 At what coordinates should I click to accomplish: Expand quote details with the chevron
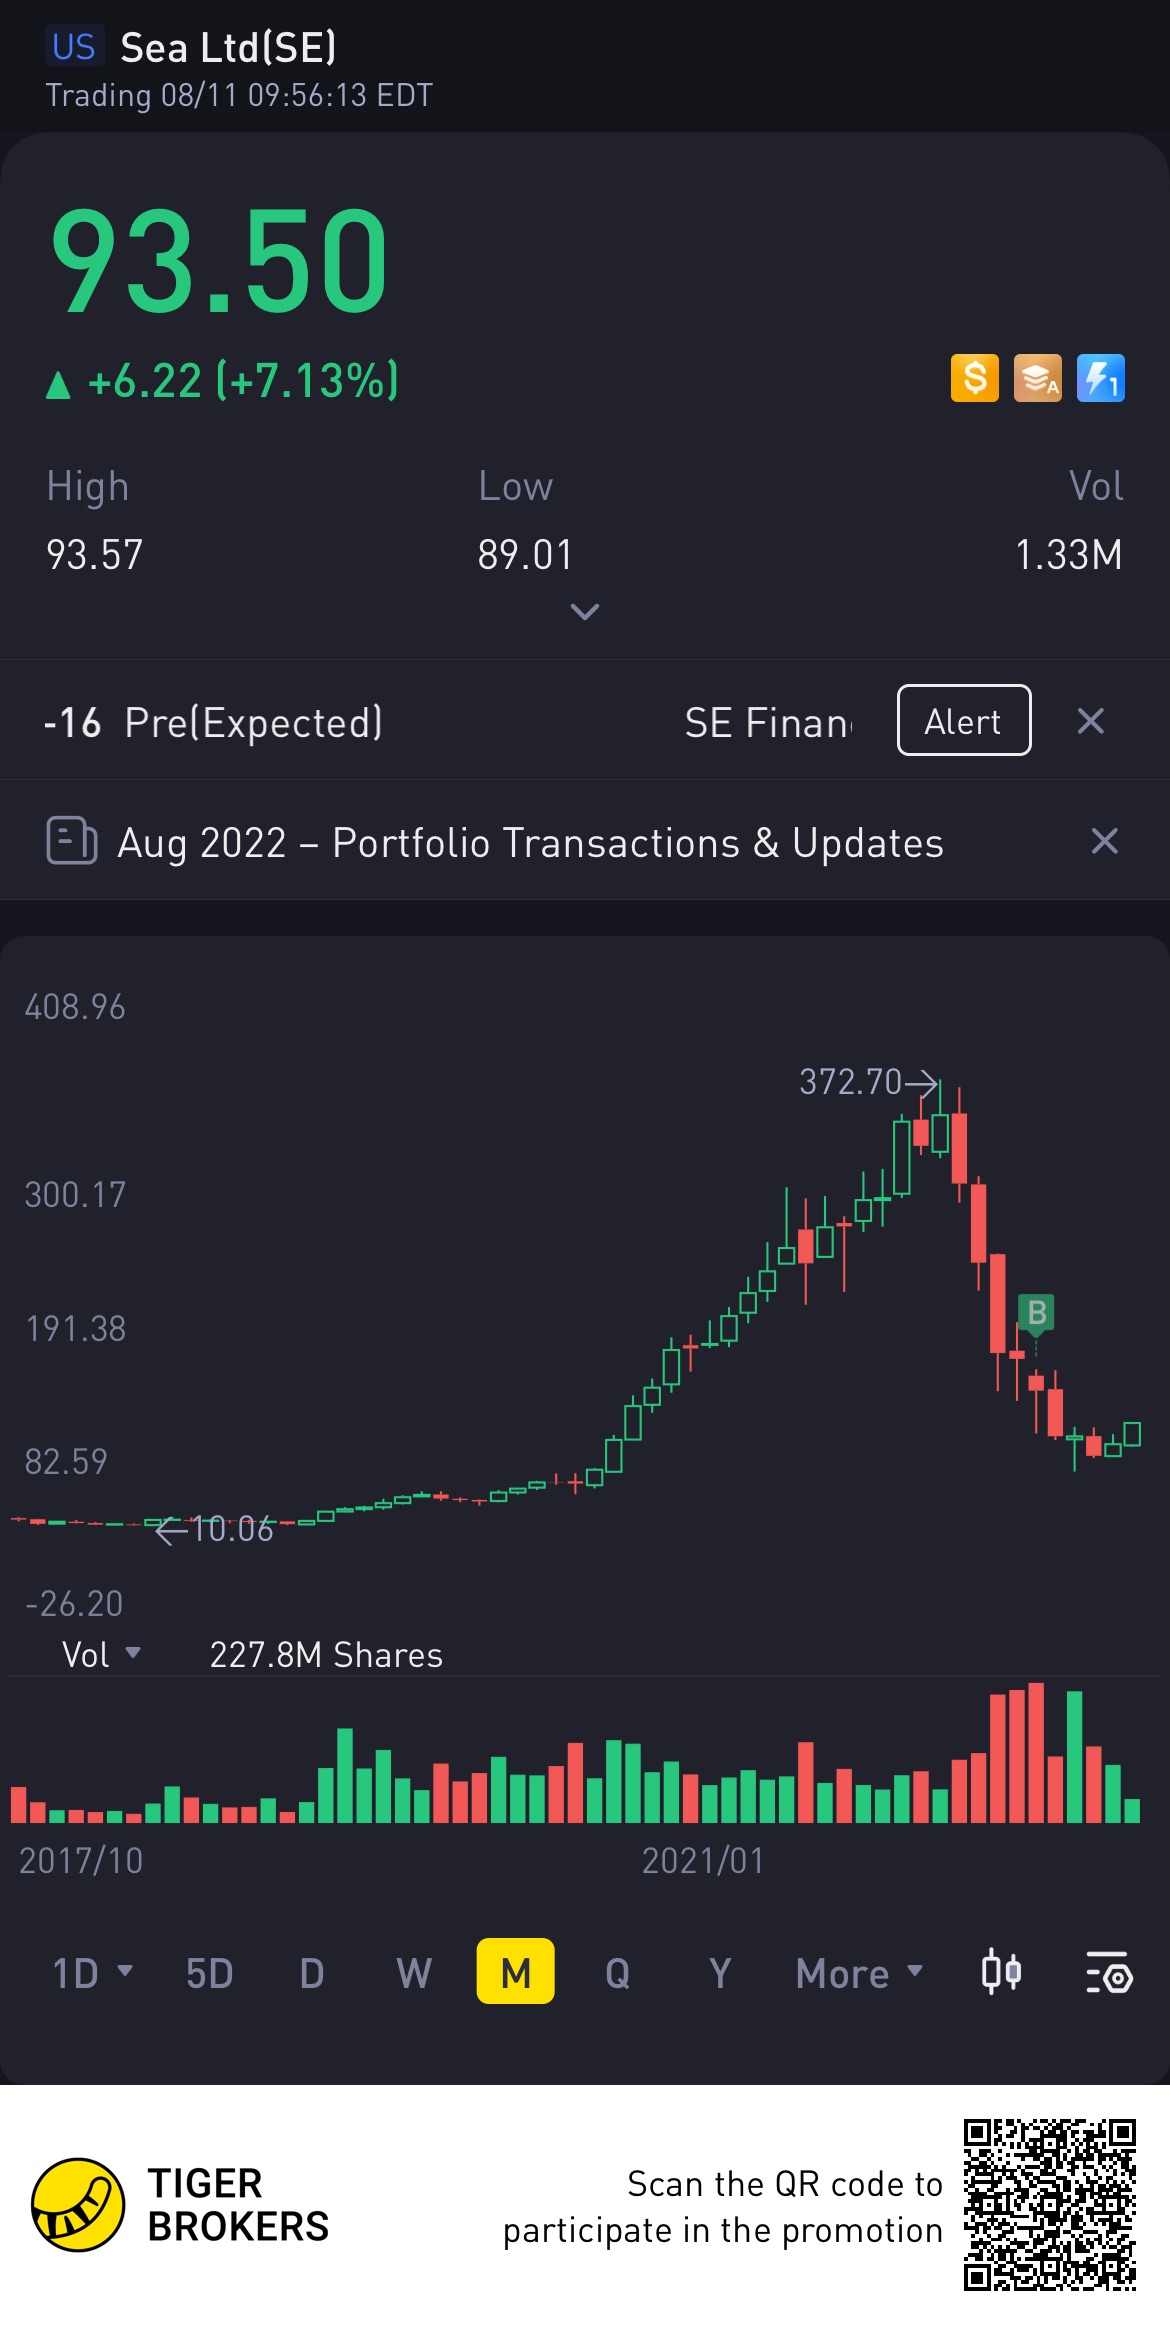point(585,611)
